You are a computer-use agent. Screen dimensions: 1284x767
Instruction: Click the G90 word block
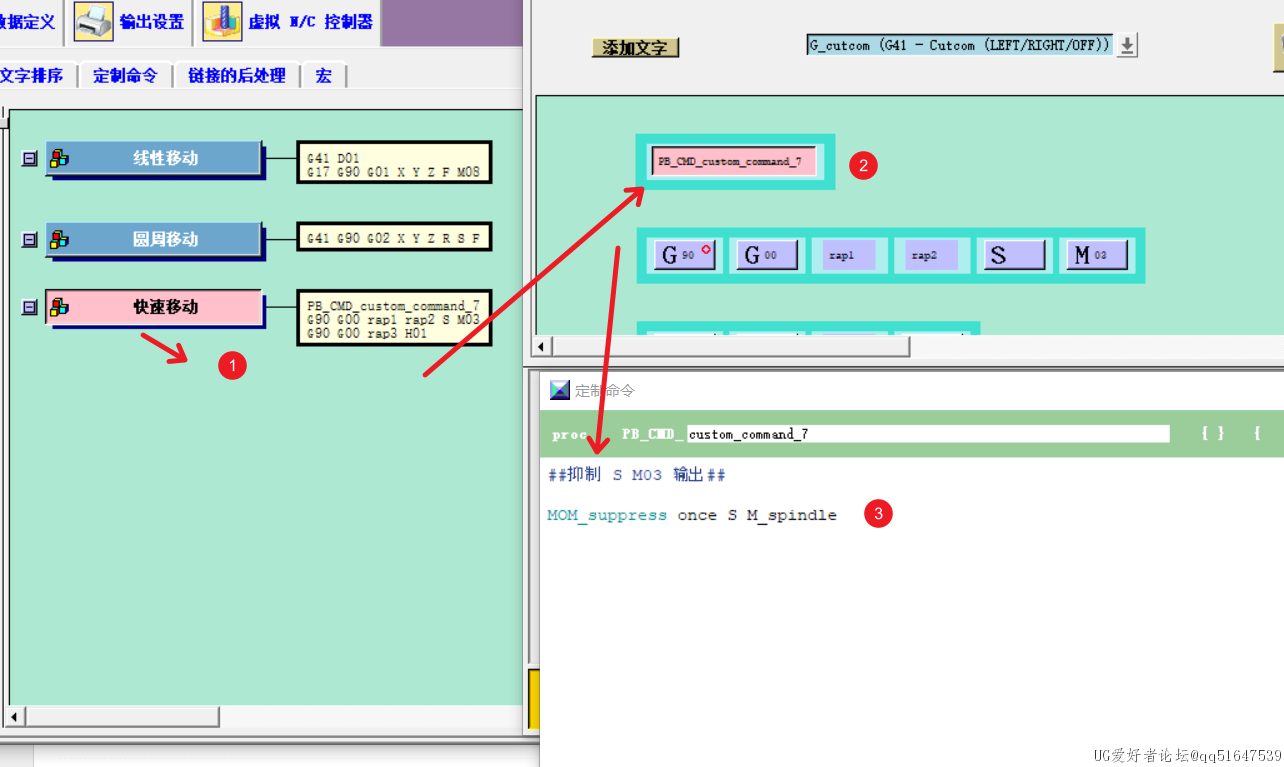pyautogui.click(x=684, y=255)
